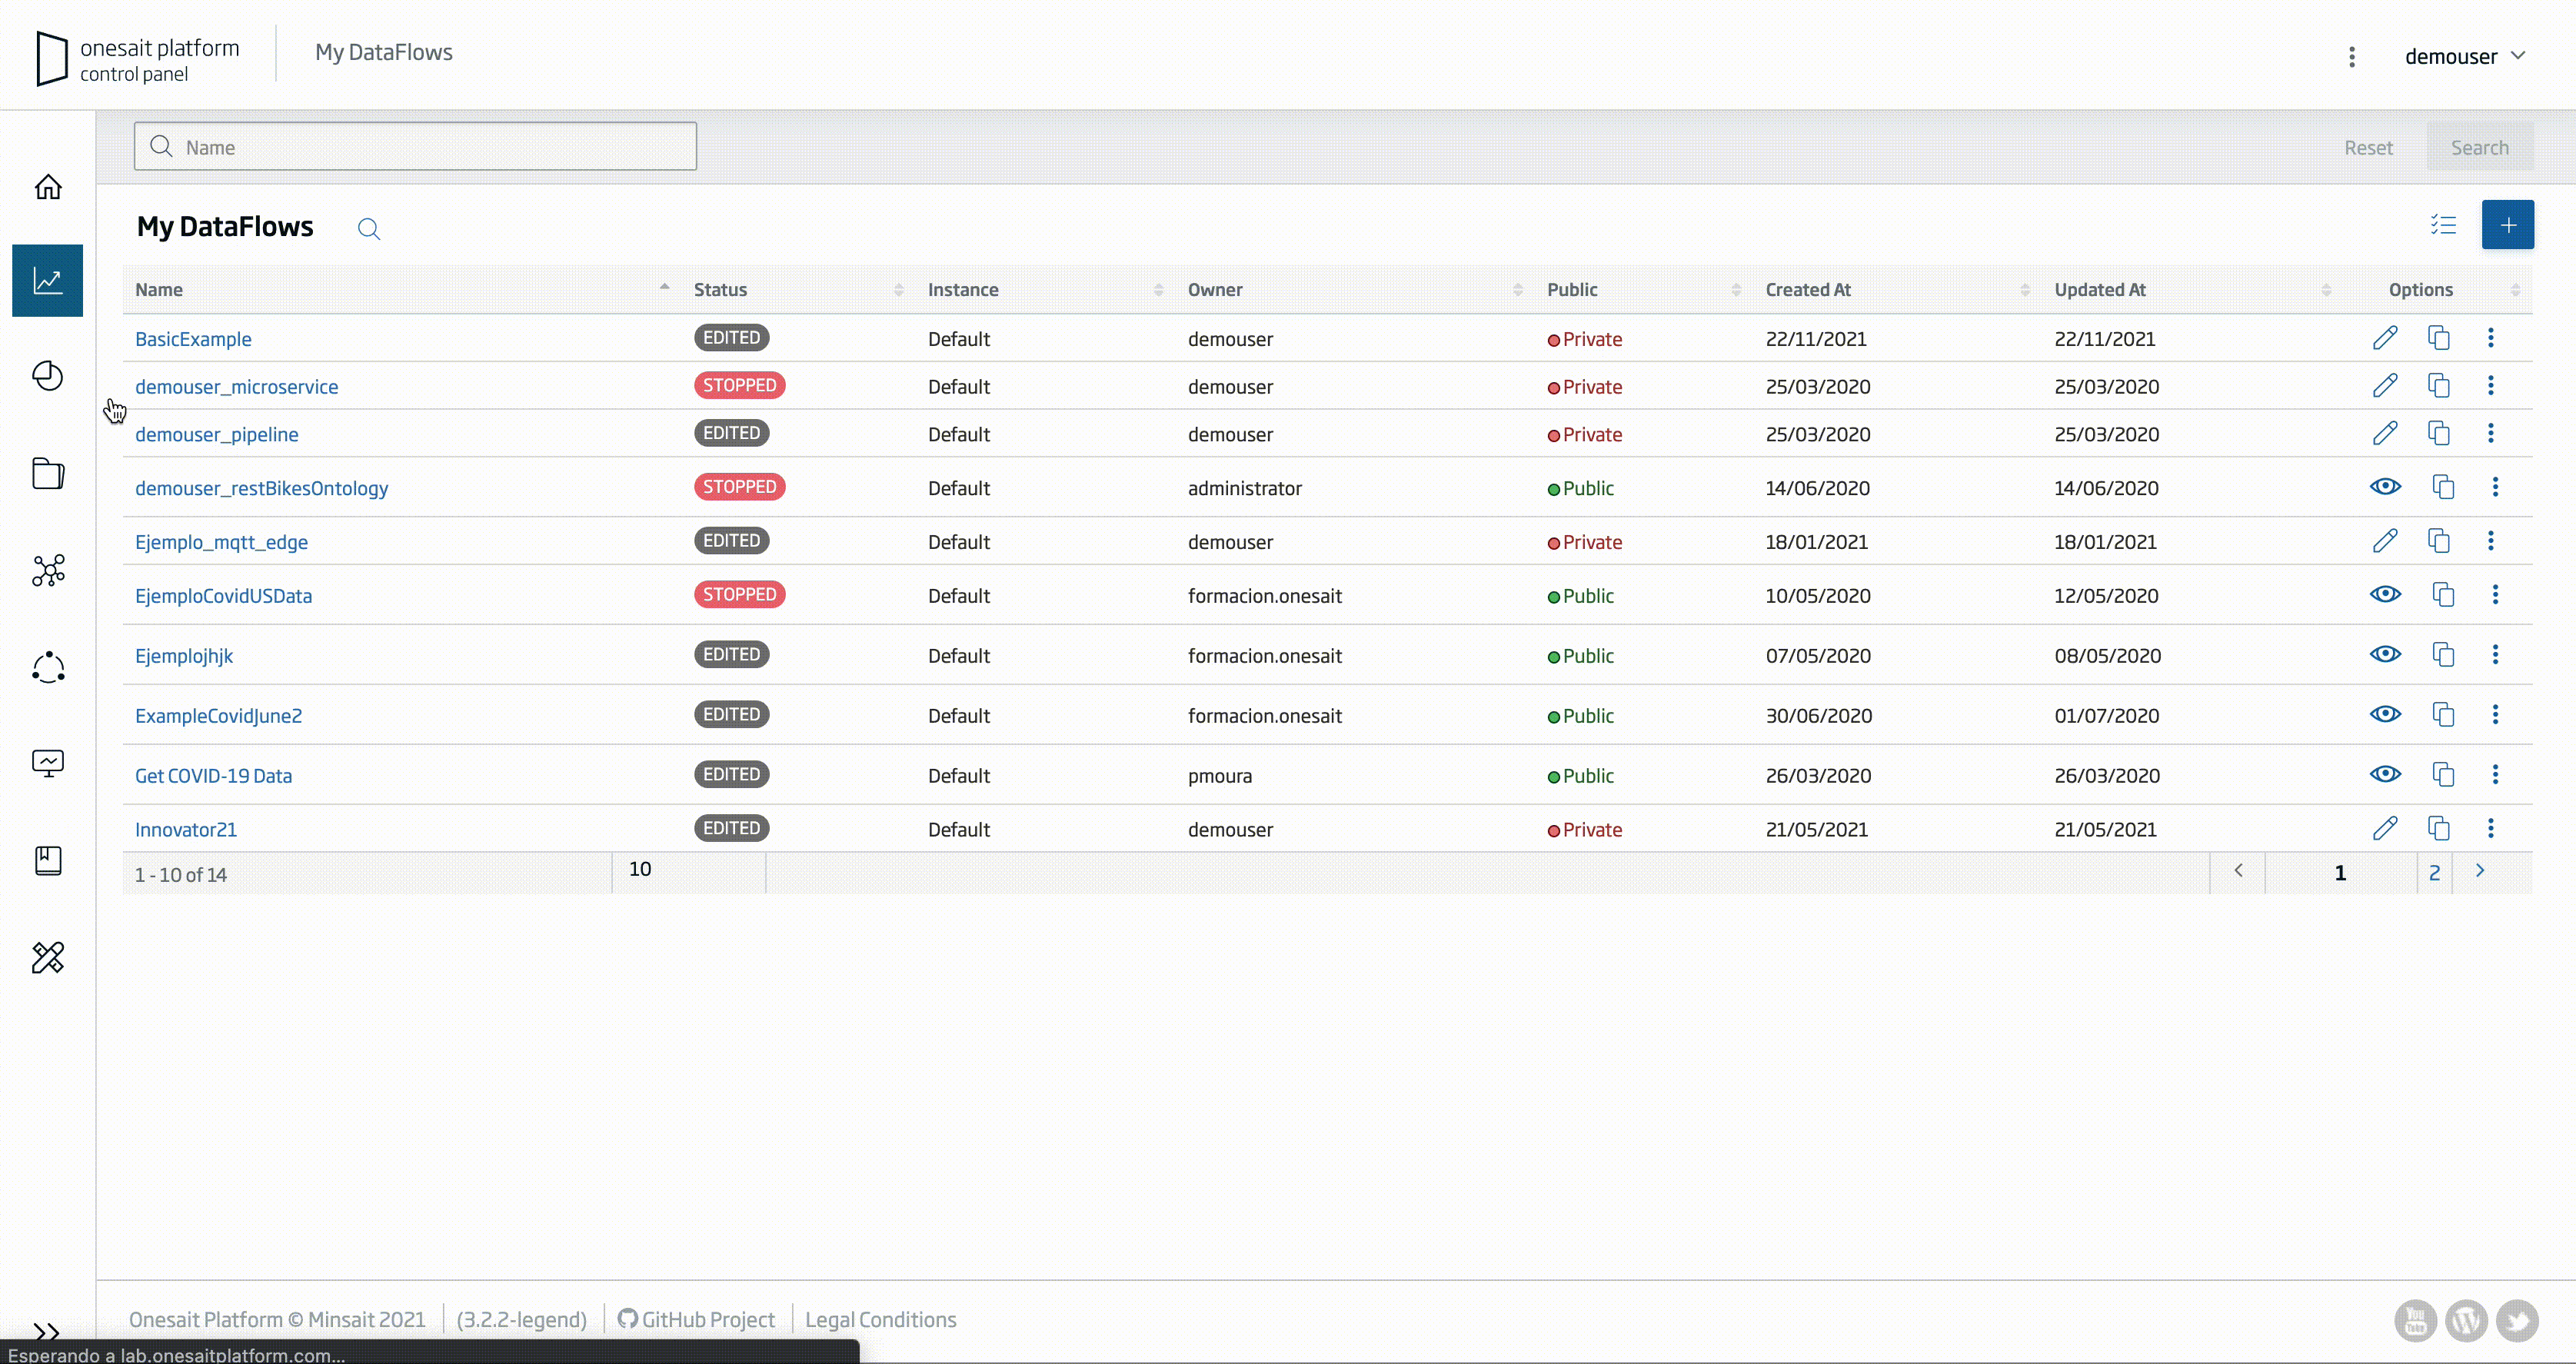2576x1364 pixels.
Task: Go to page 2 of results
Action: [2434, 873]
